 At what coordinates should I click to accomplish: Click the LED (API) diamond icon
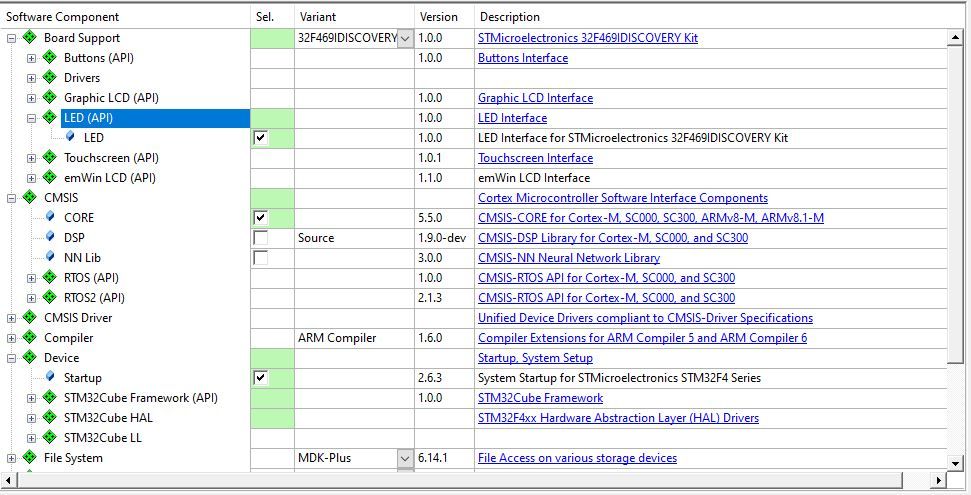point(50,117)
